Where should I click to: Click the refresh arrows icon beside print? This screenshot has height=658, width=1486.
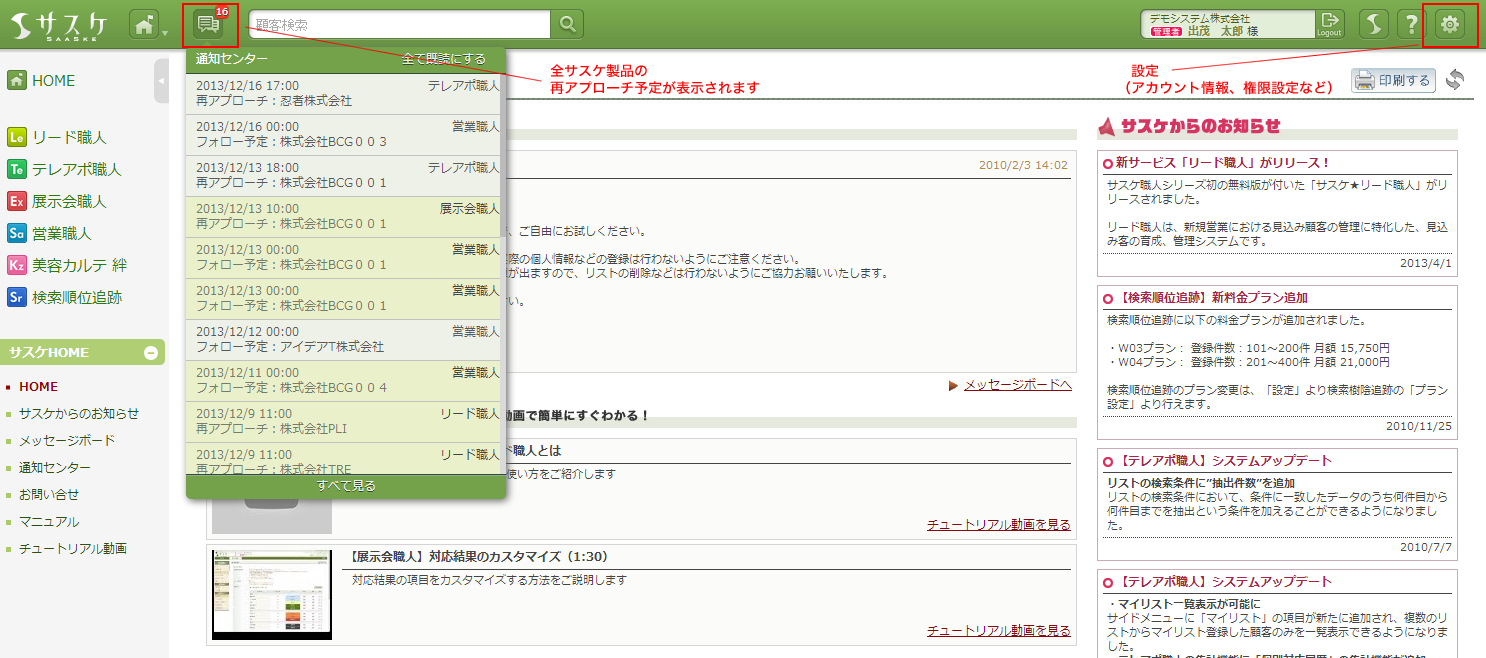(1455, 80)
